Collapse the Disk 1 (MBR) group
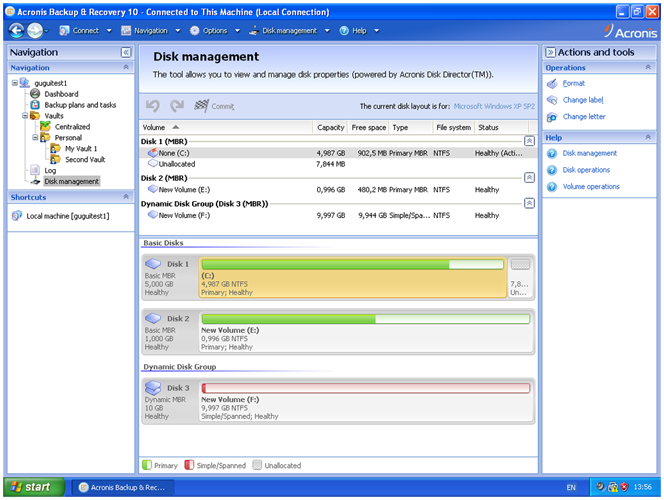 [x=529, y=141]
